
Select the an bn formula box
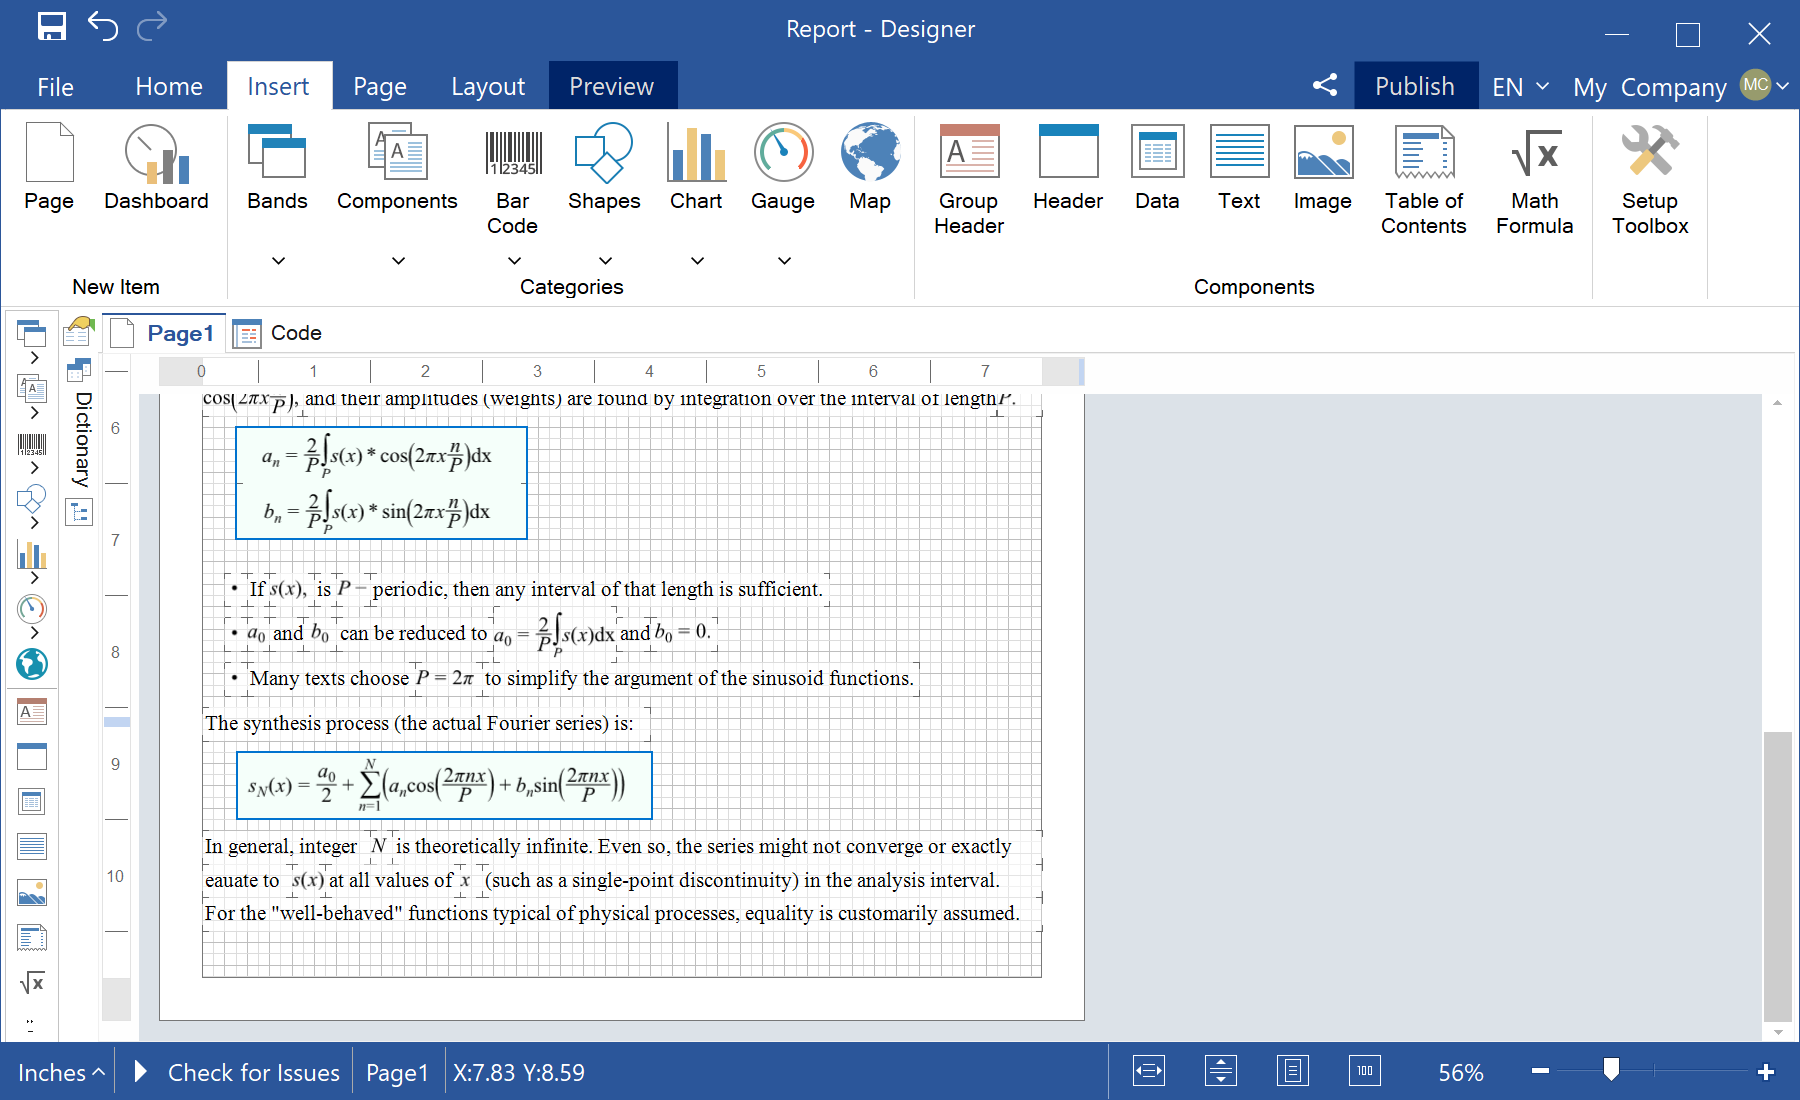381,483
